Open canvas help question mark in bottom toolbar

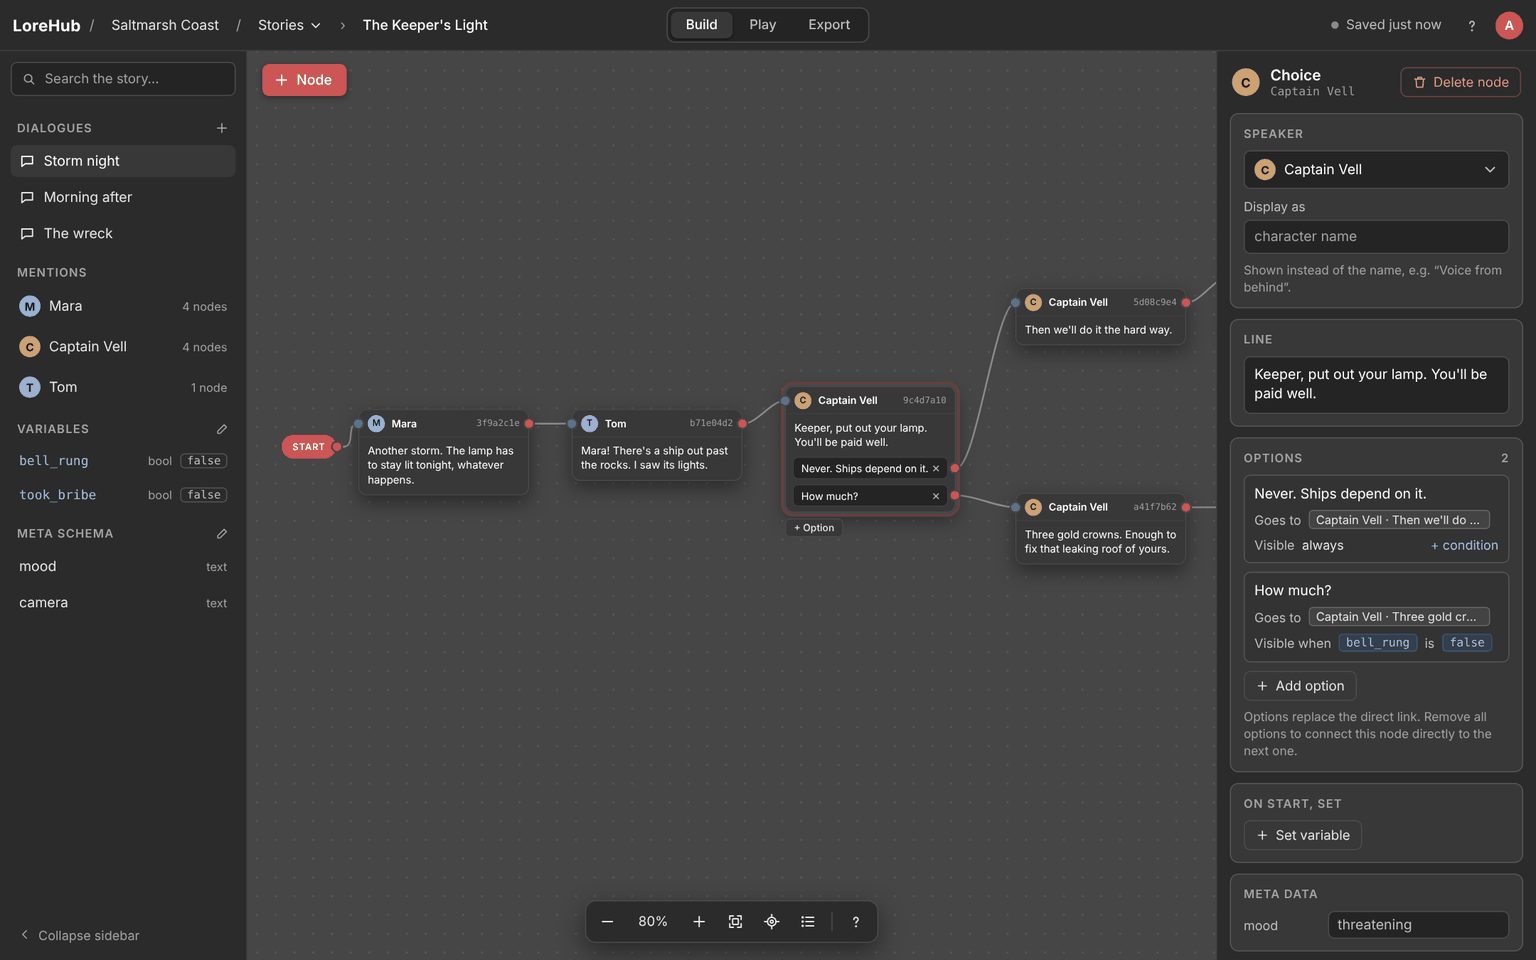tap(855, 922)
